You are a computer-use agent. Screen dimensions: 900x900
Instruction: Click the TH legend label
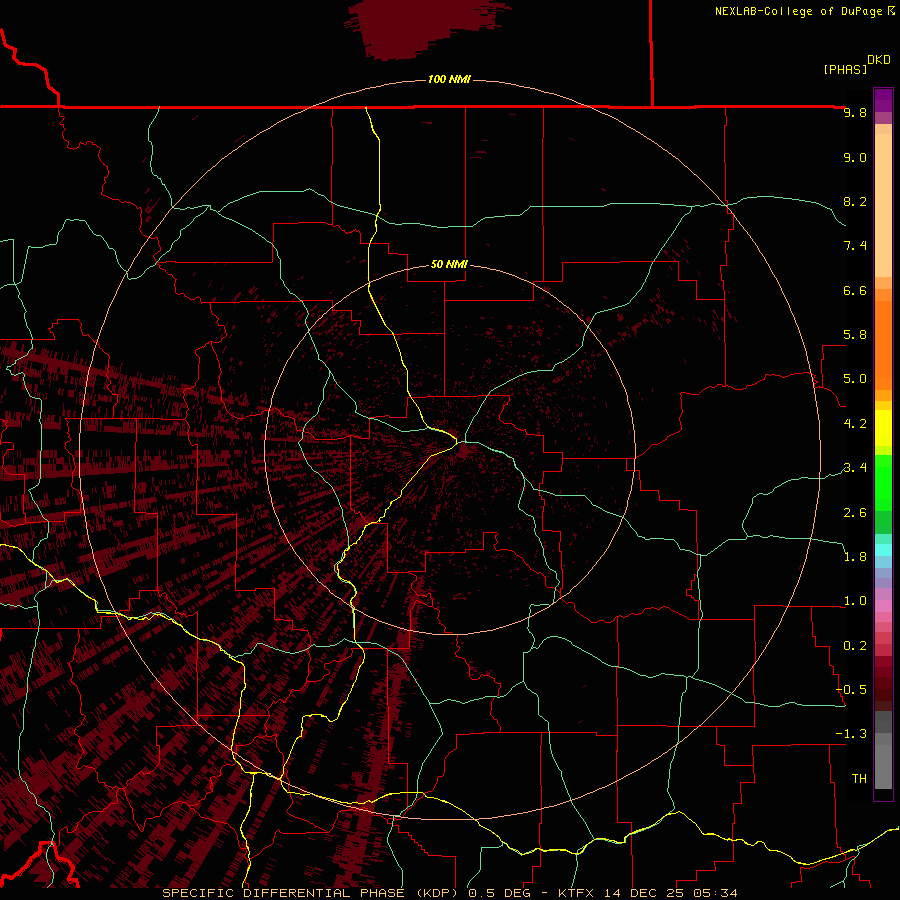pyautogui.click(x=859, y=779)
